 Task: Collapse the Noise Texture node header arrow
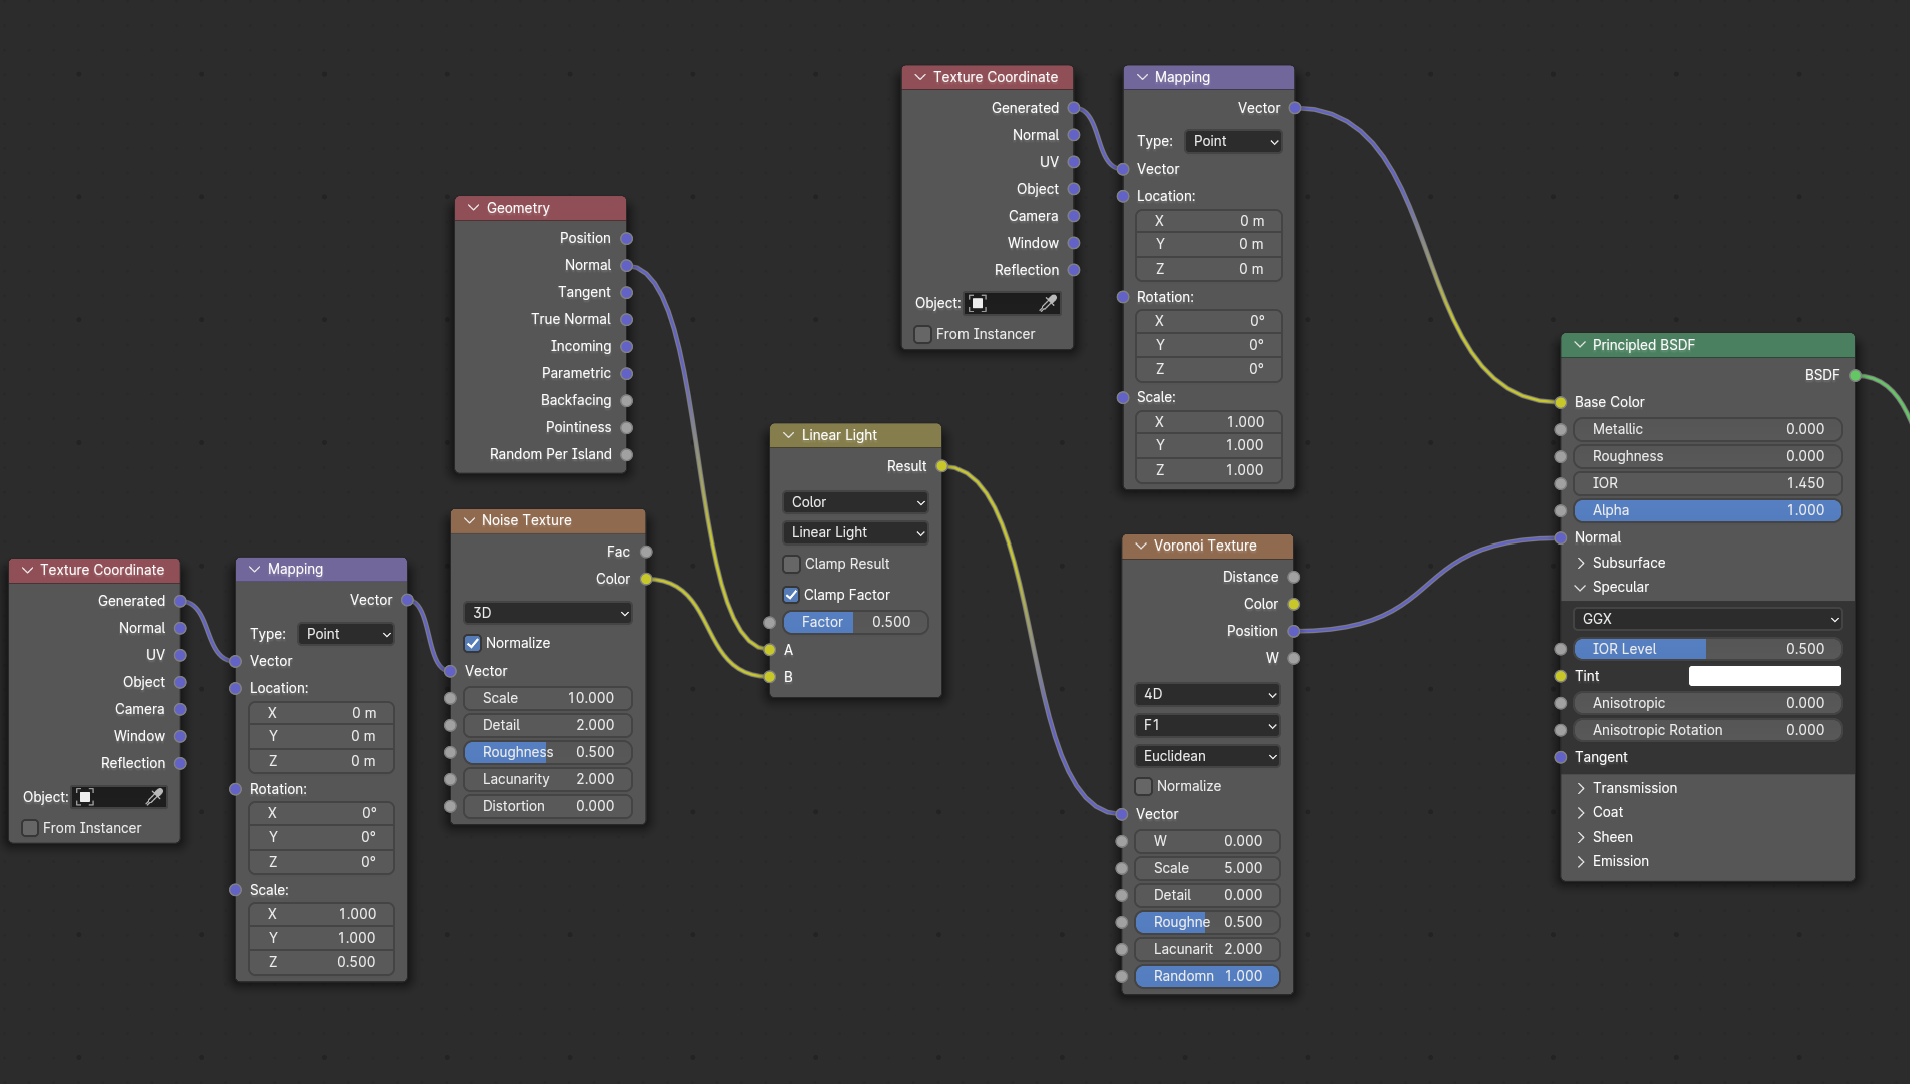[469, 520]
